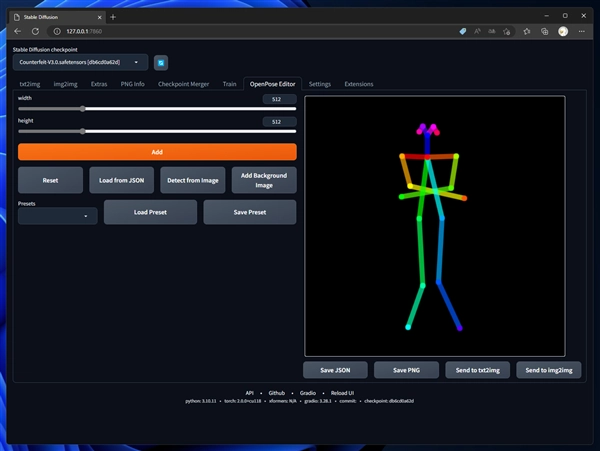Open the read aloud icon in address bar
600x451 pixels.
point(478,32)
